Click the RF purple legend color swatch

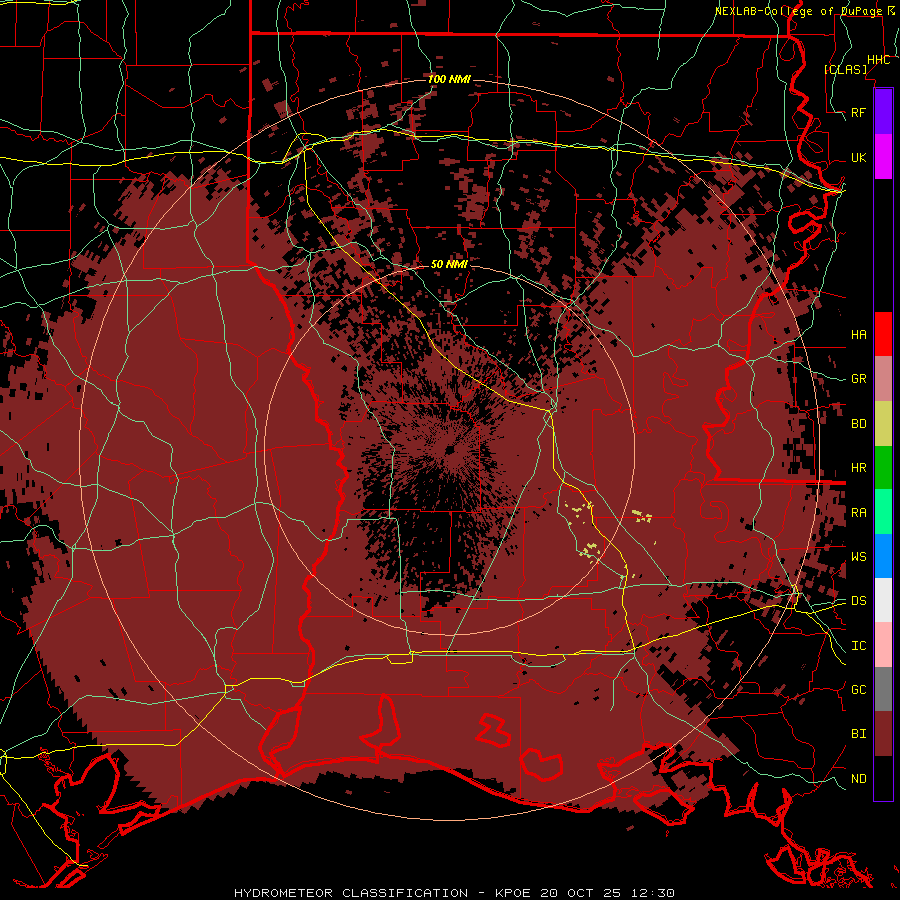coord(883,112)
